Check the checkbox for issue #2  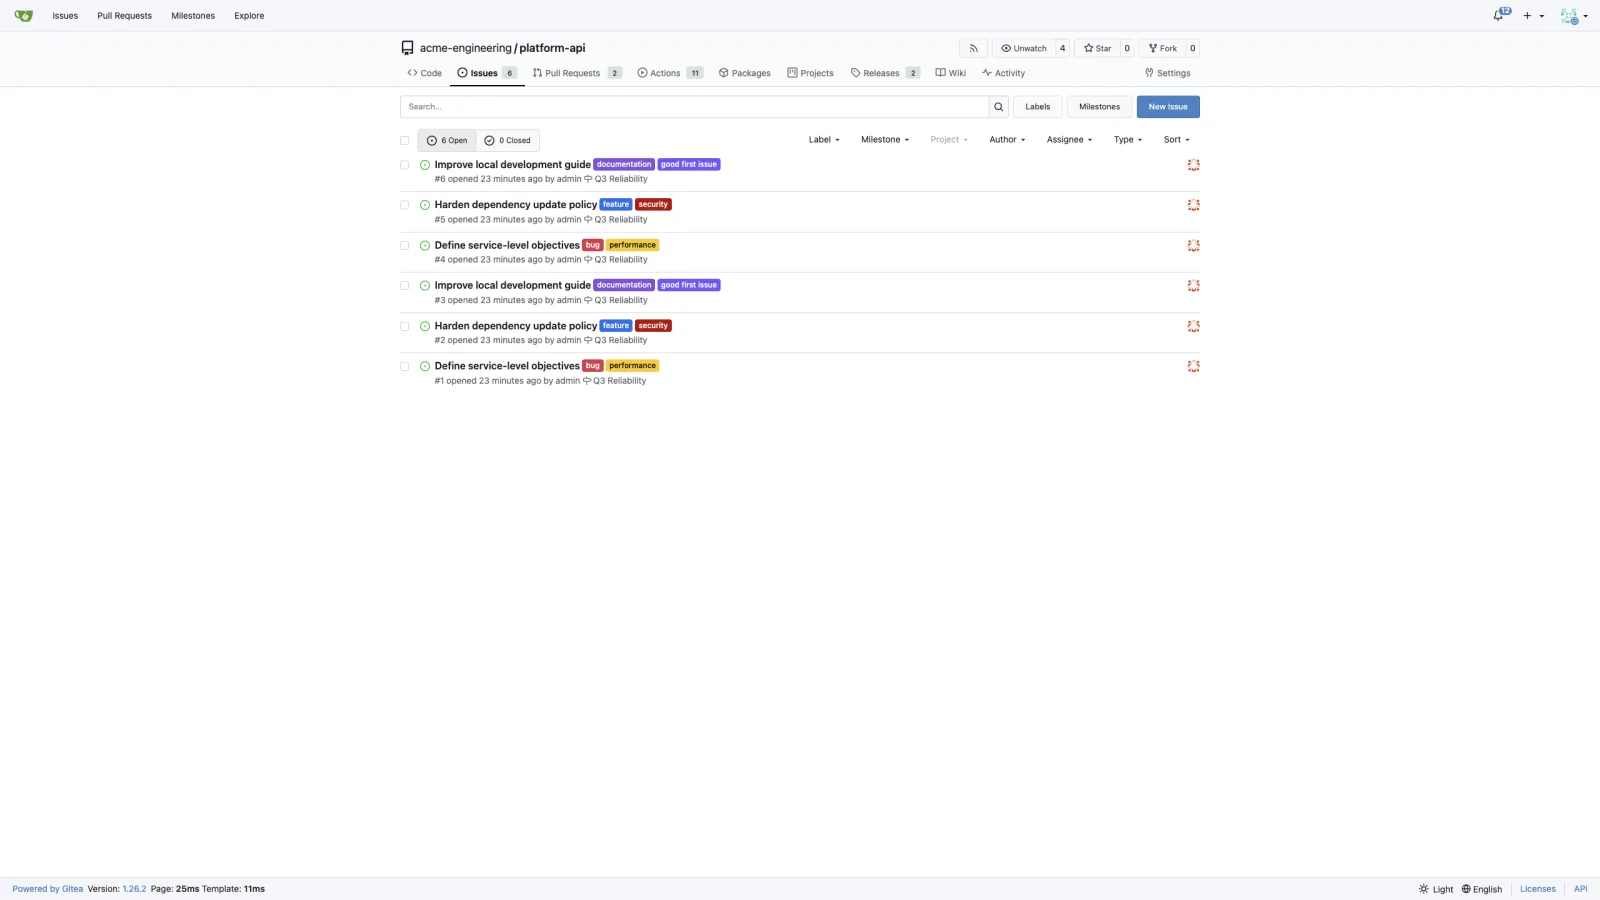[x=404, y=326]
